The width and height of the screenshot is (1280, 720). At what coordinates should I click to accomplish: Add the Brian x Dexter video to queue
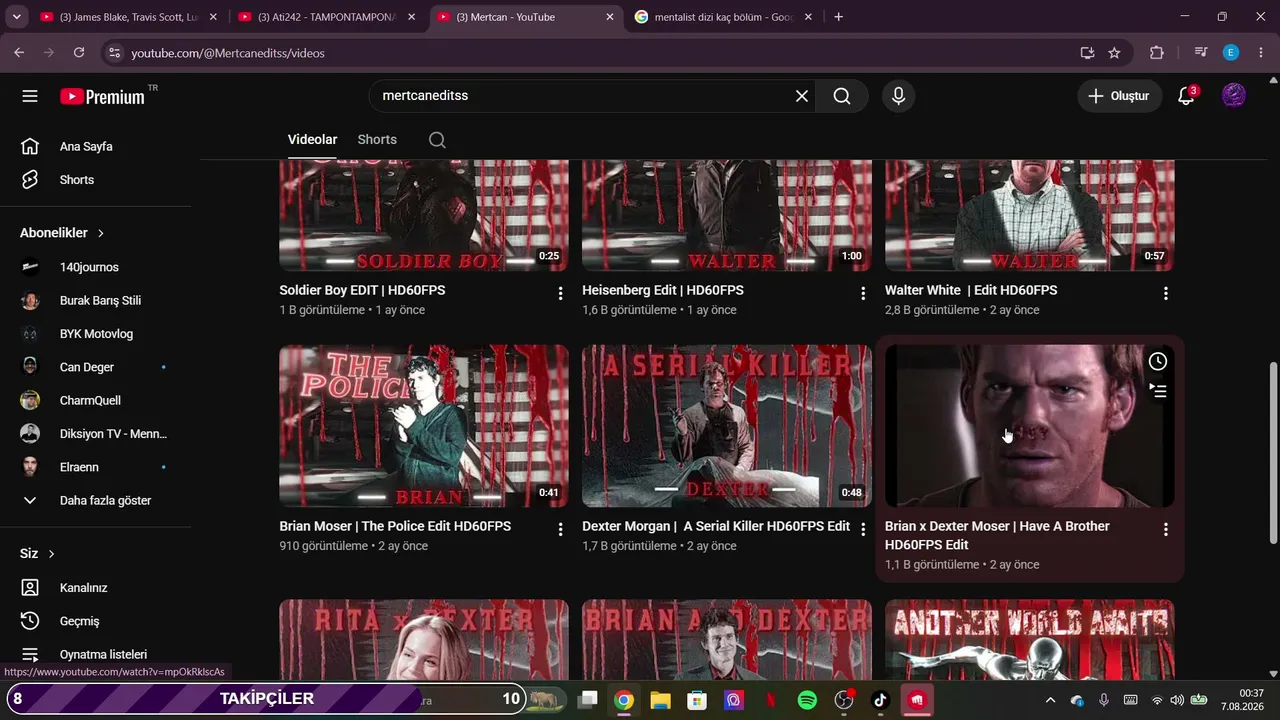coord(1157,391)
